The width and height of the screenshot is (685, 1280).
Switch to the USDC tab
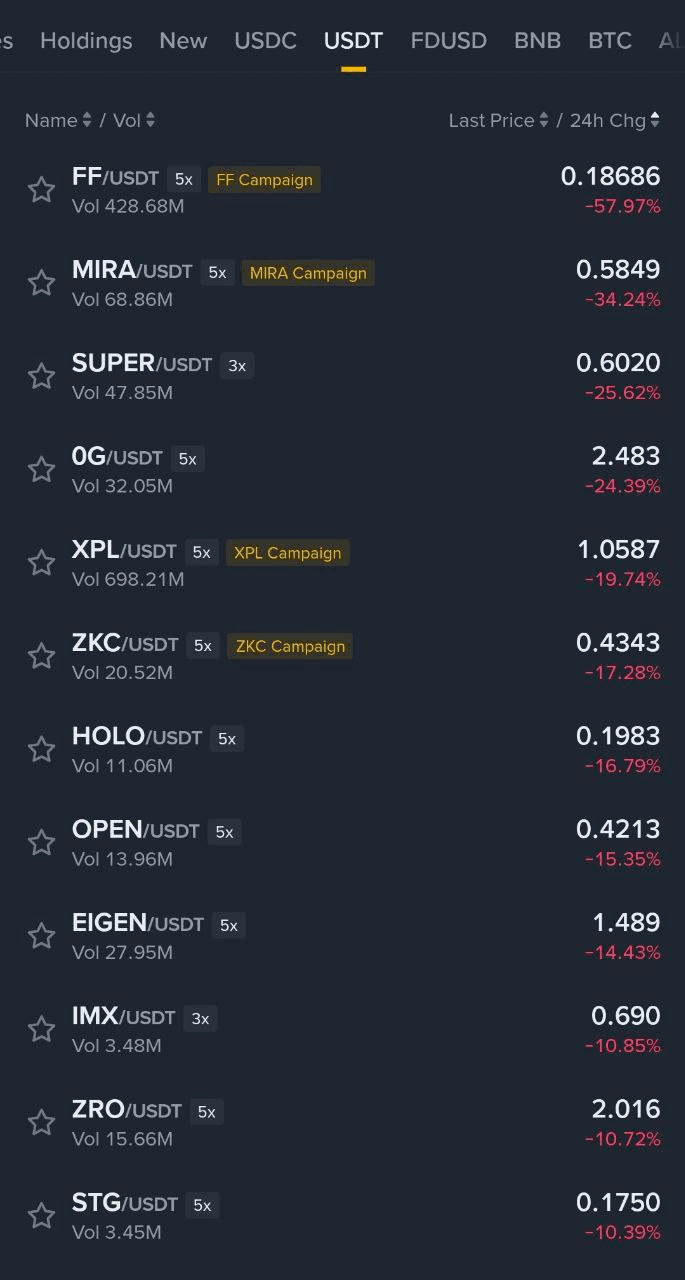pyautogui.click(x=265, y=41)
